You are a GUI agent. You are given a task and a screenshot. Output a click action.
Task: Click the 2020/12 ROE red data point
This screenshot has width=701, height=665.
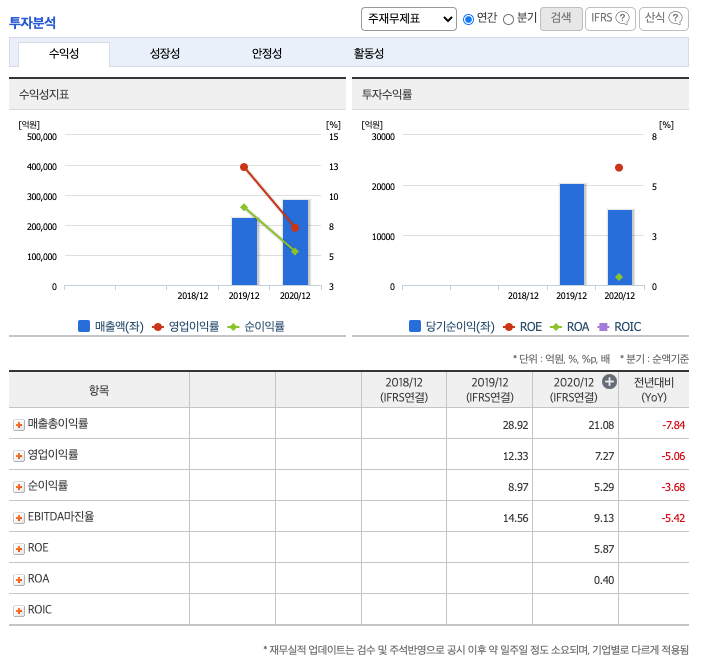619,168
